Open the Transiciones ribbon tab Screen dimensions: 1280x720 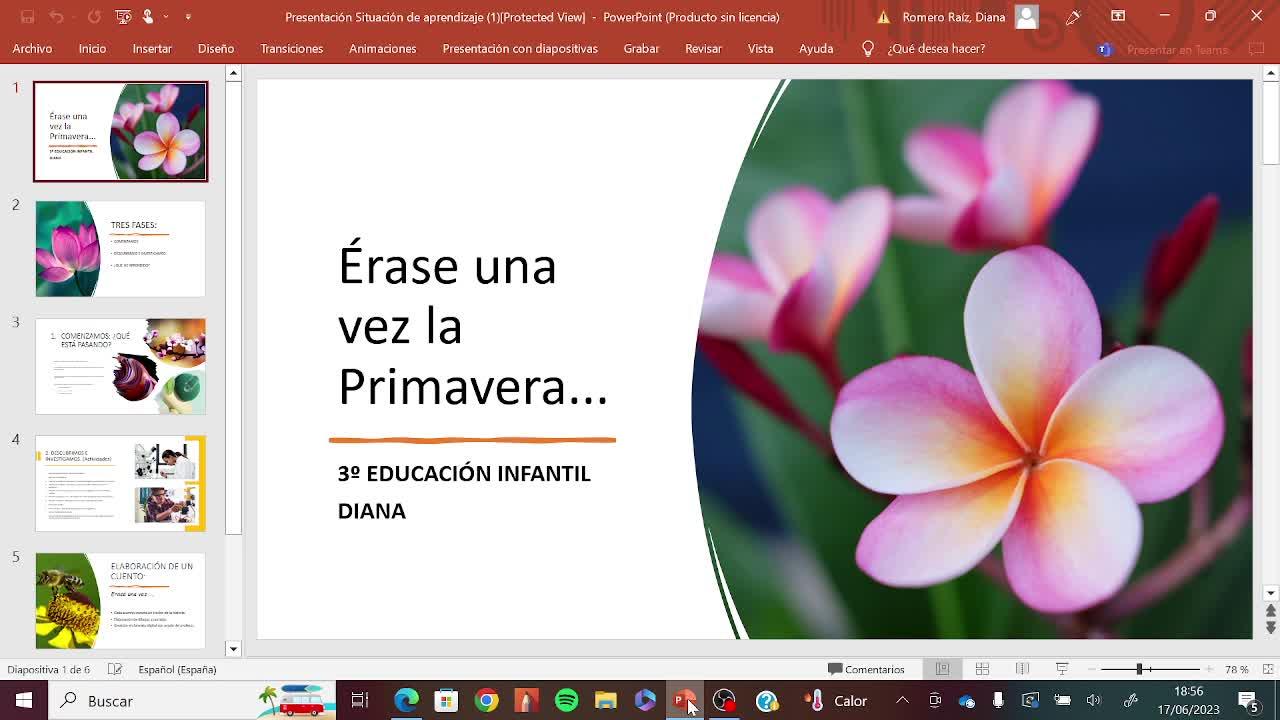tap(291, 48)
